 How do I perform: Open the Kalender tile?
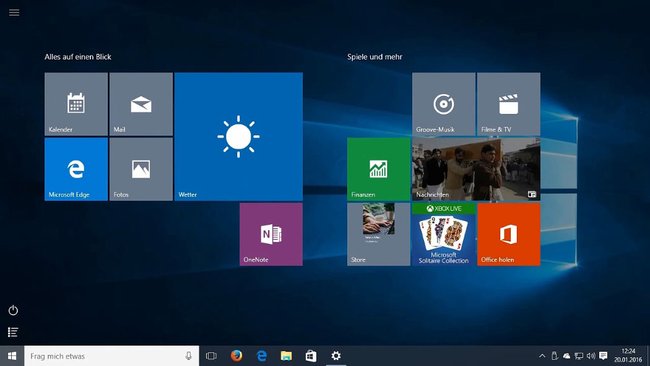pyautogui.click(x=76, y=104)
